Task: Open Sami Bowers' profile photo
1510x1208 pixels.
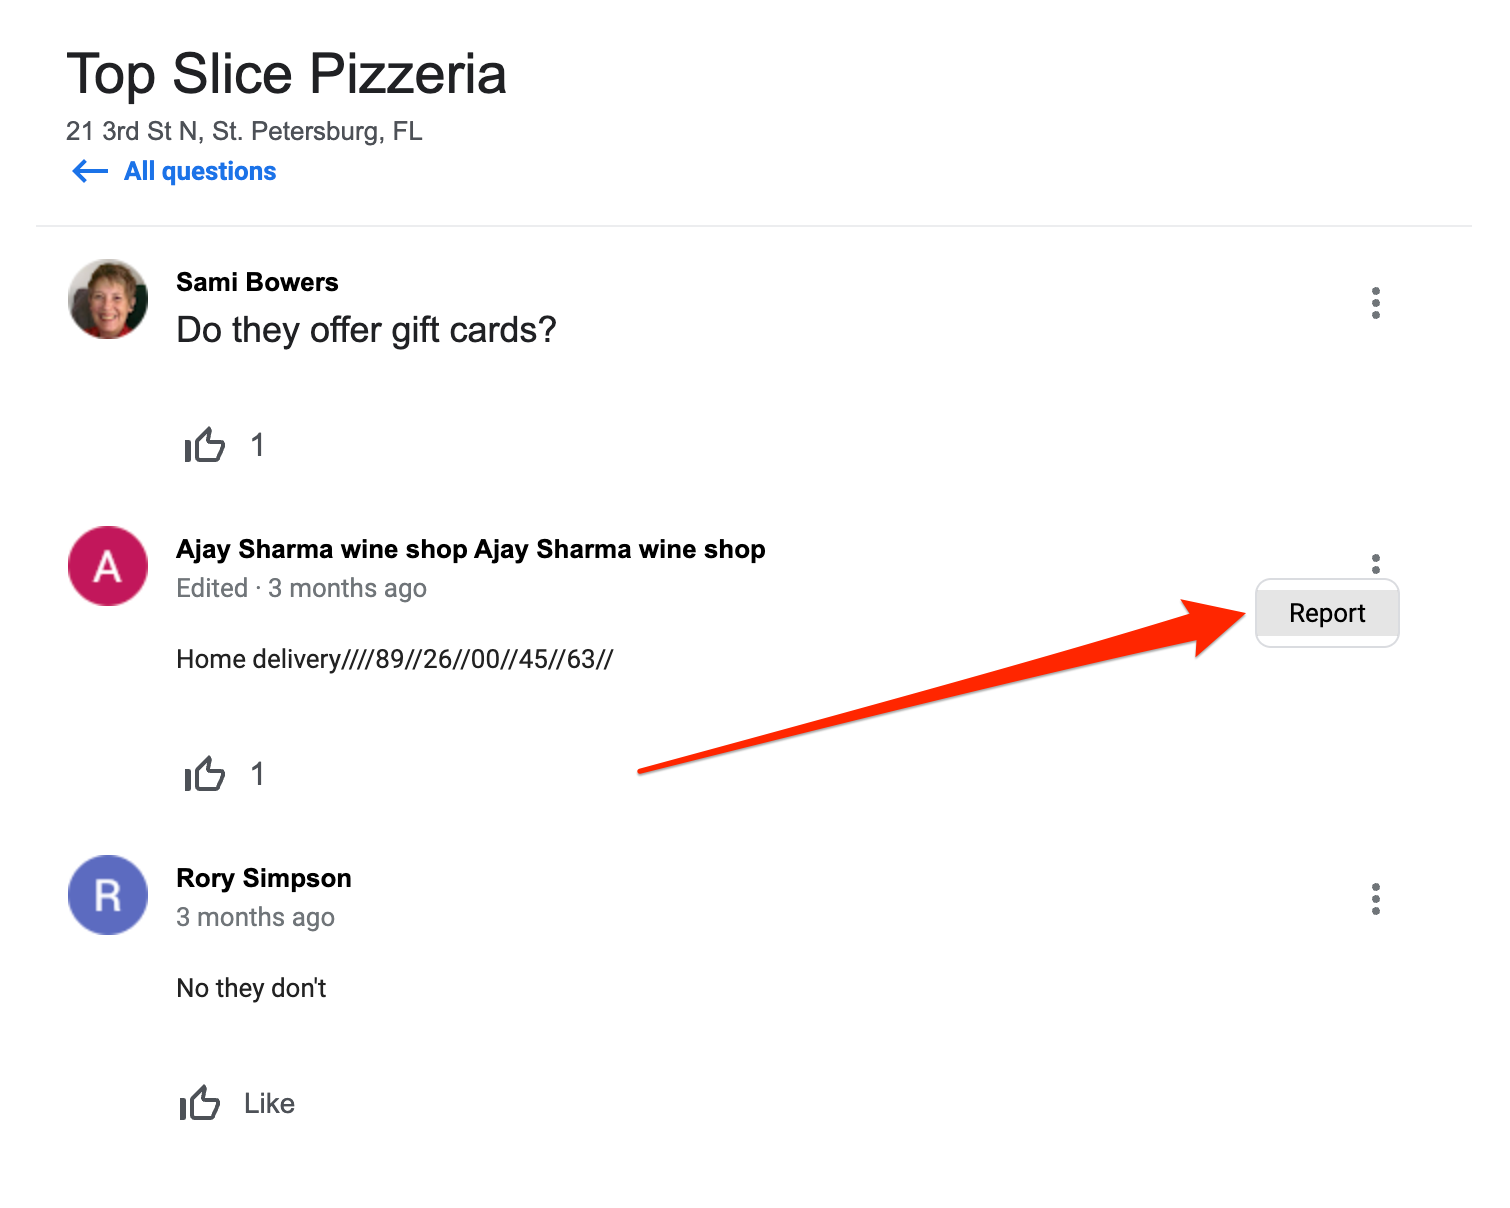Action: point(108,299)
